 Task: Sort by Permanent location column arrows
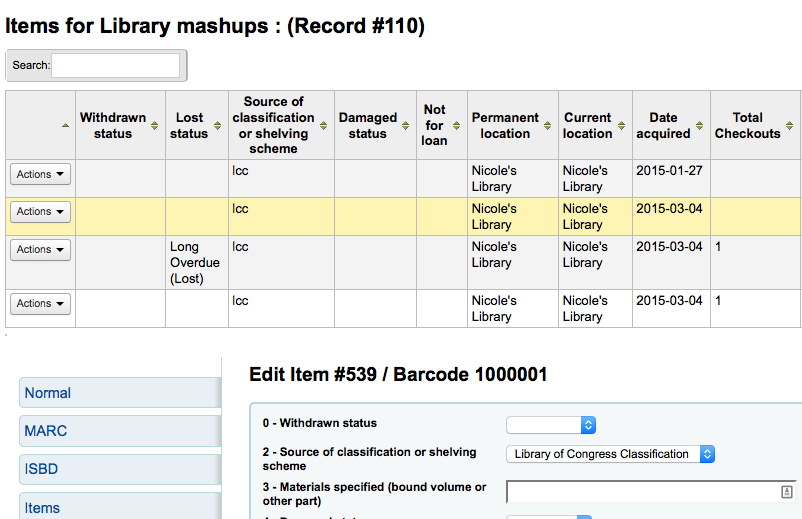548,125
